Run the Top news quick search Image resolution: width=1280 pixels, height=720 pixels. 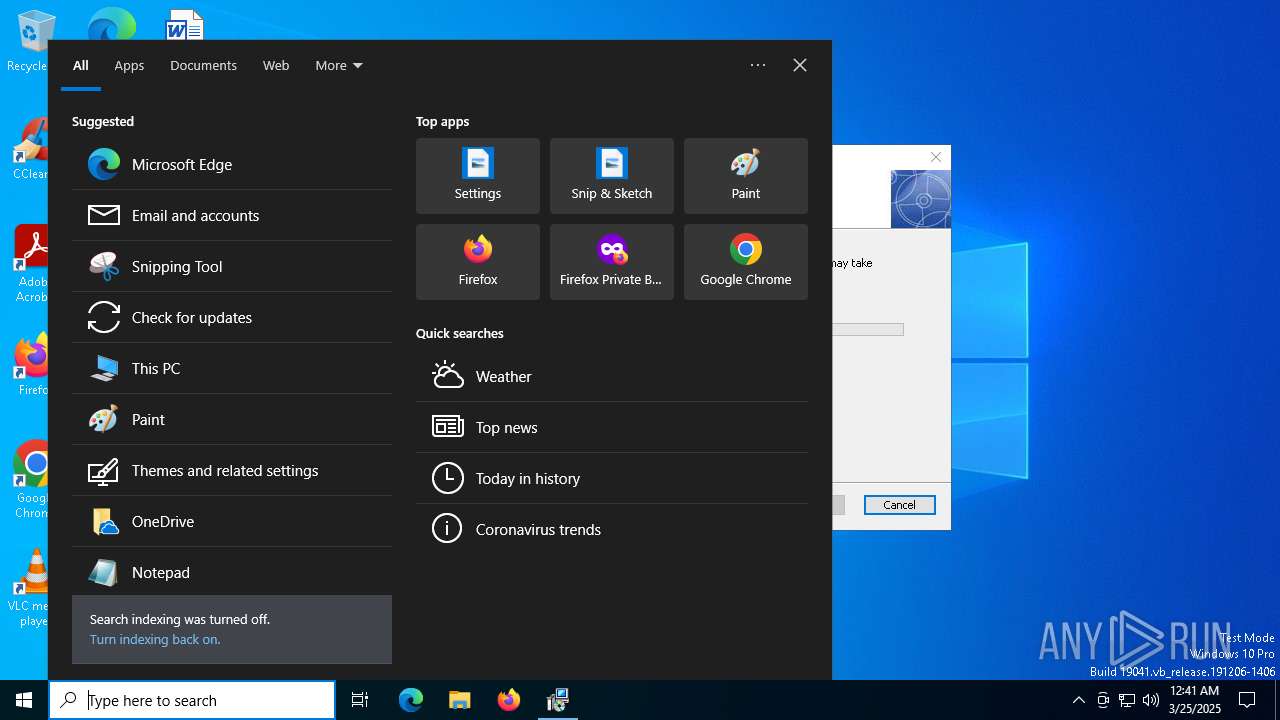(612, 427)
